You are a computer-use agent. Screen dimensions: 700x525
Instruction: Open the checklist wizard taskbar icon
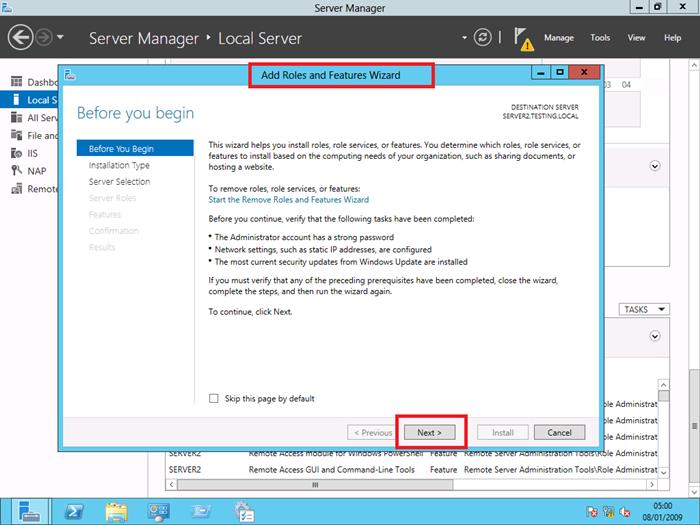pyautogui.click(x=244, y=512)
